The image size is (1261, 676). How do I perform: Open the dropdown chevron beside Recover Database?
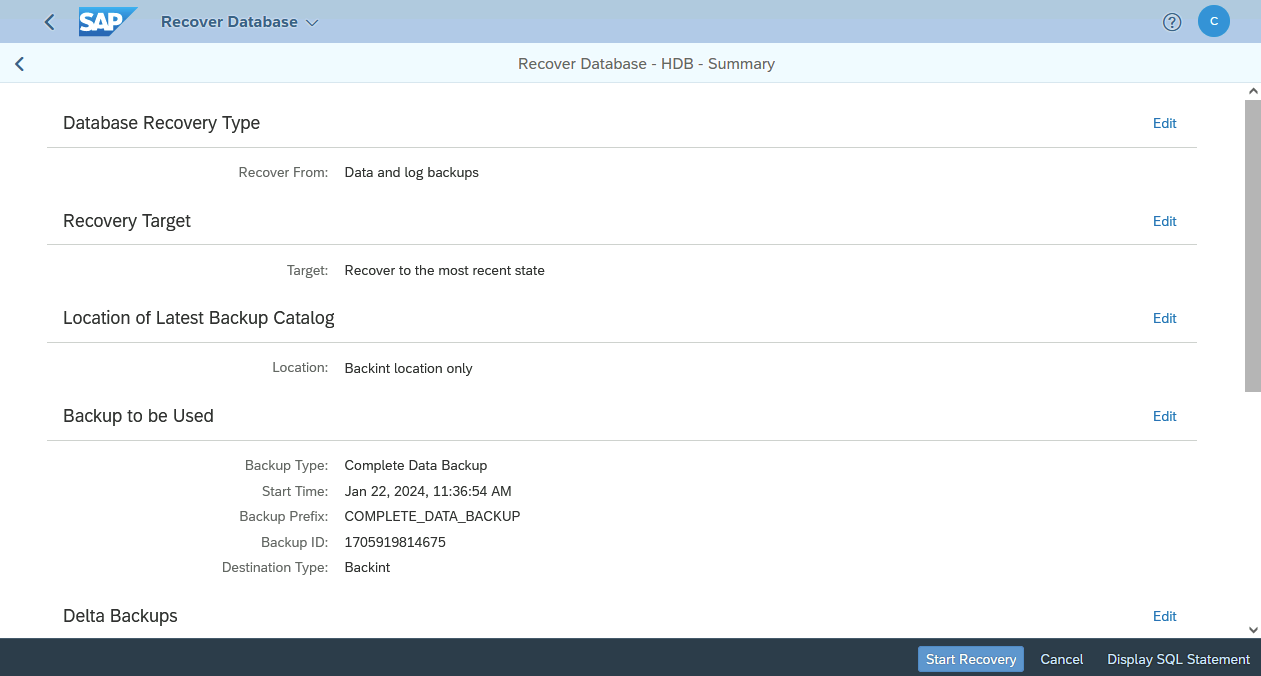[x=311, y=21]
